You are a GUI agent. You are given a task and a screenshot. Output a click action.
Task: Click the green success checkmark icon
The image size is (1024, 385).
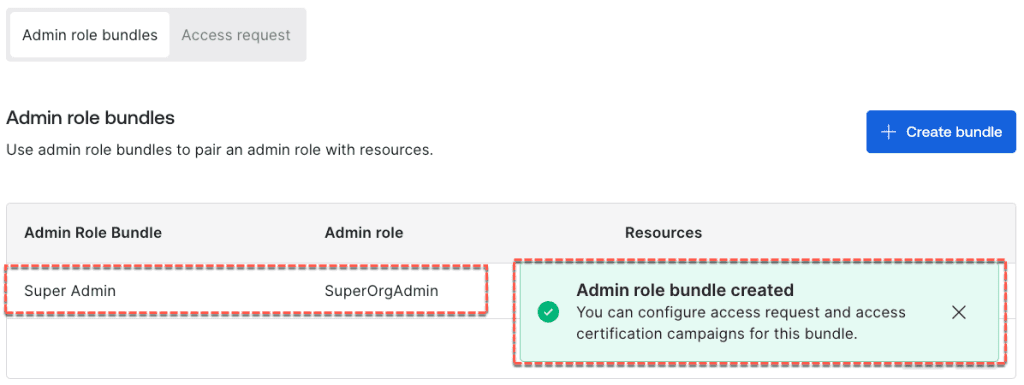click(549, 313)
